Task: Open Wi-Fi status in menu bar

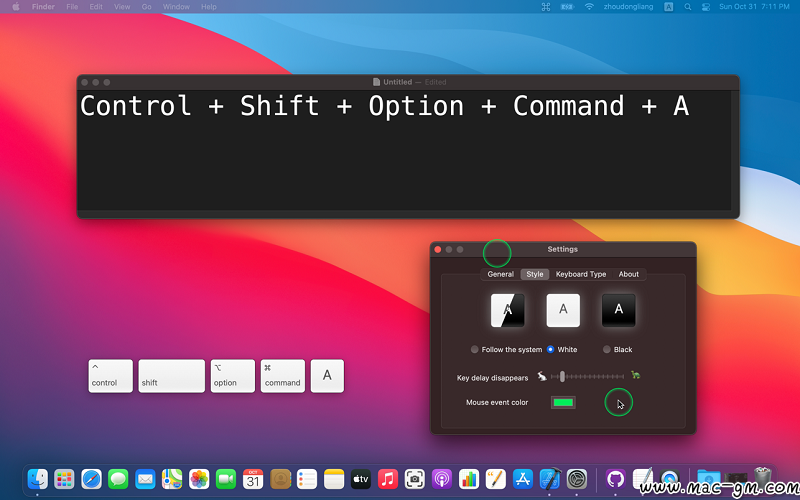Action: tap(589, 7)
